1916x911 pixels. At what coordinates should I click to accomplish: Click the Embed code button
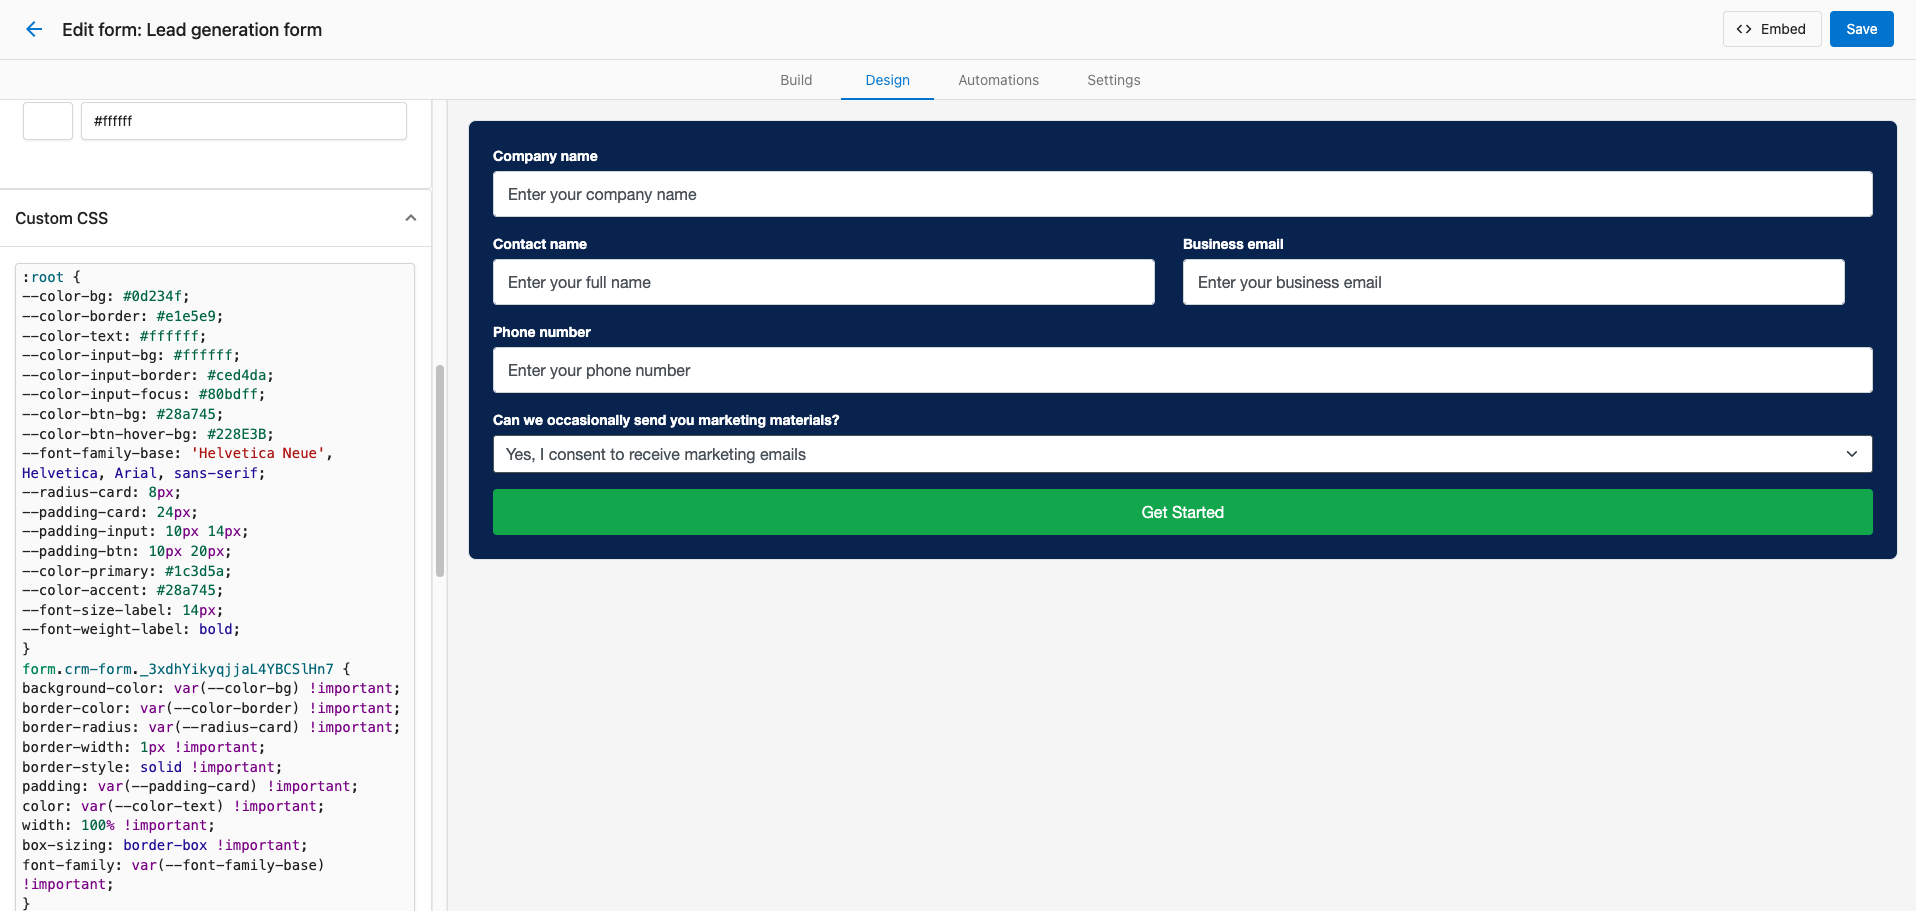(x=1771, y=29)
